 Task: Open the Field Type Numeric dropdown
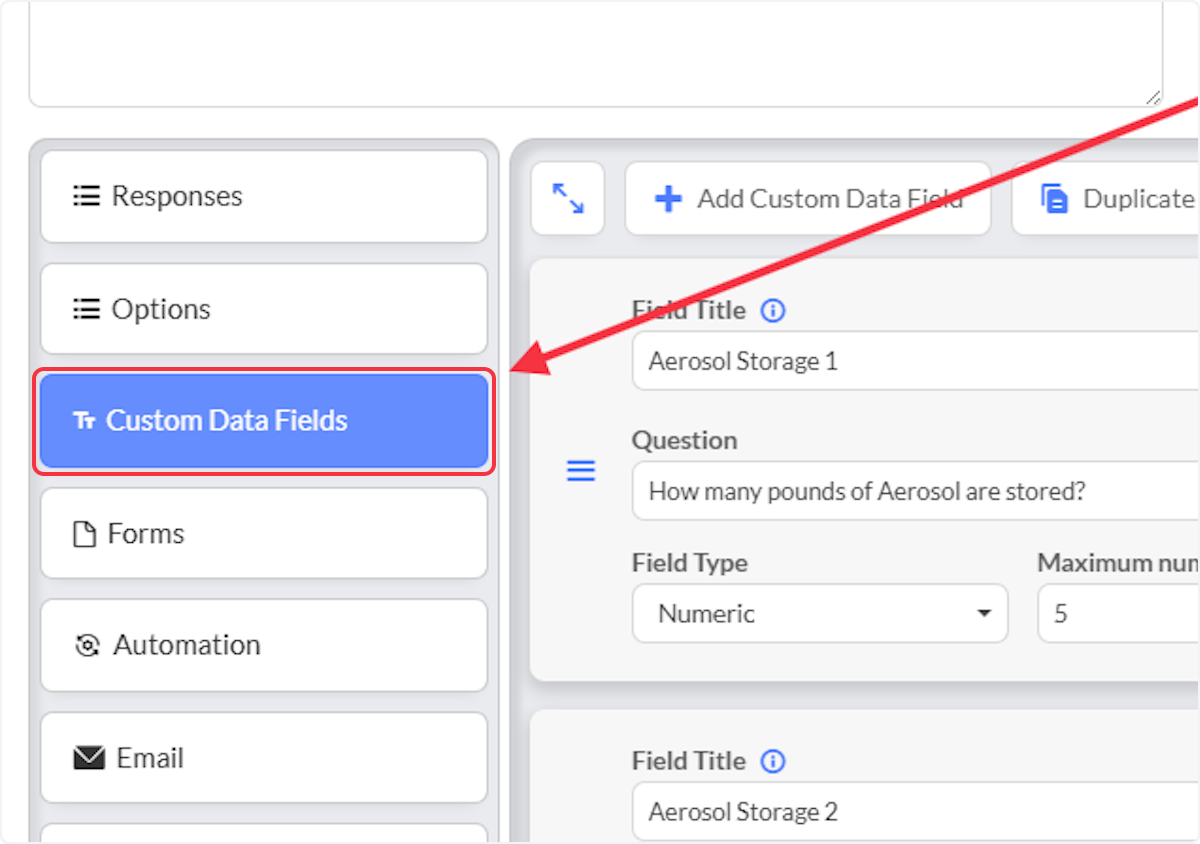[x=820, y=613]
